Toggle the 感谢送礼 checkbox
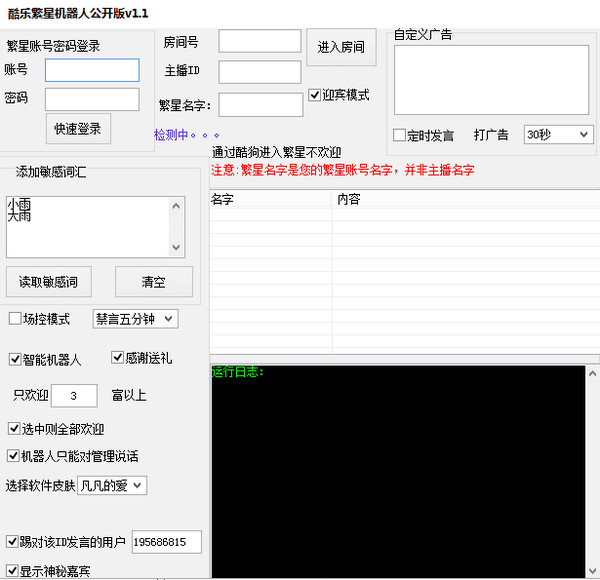The width and height of the screenshot is (600, 580). point(118,358)
